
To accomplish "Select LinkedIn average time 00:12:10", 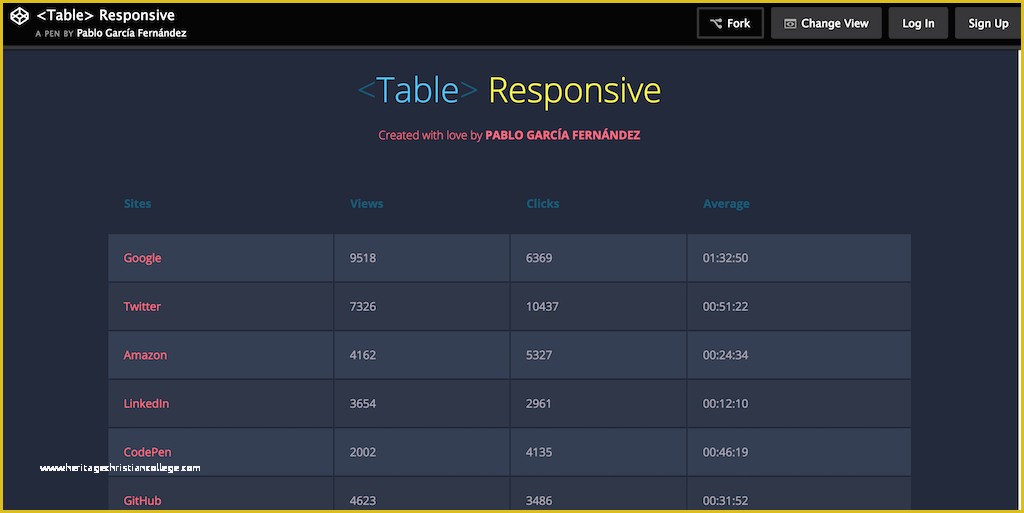I will coord(726,403).
